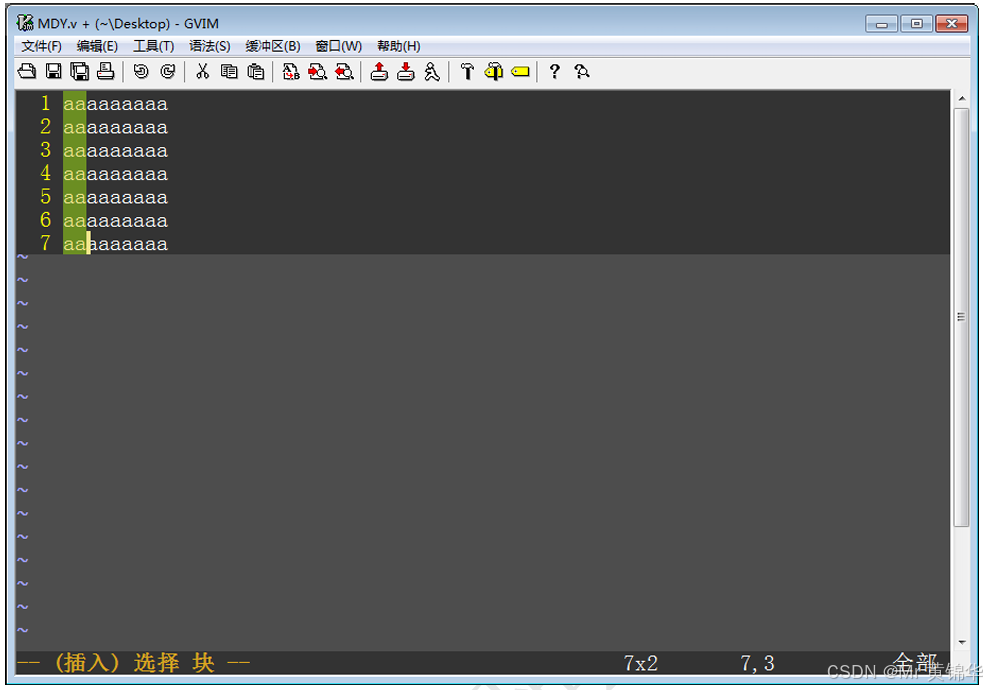Open the 窗口(W) menu
The height and width of the screenshot is (690, 987).
point(339,46)
